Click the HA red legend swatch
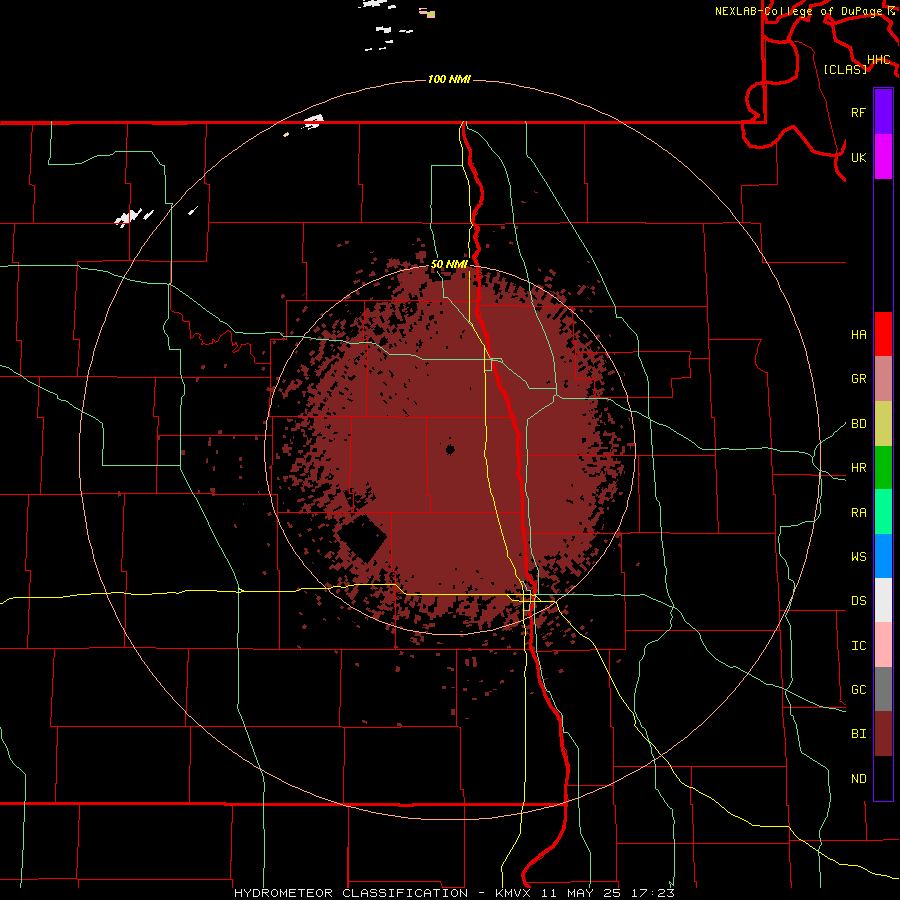The width and height of the screenshot is (900, 900). (x=883, y=334)
